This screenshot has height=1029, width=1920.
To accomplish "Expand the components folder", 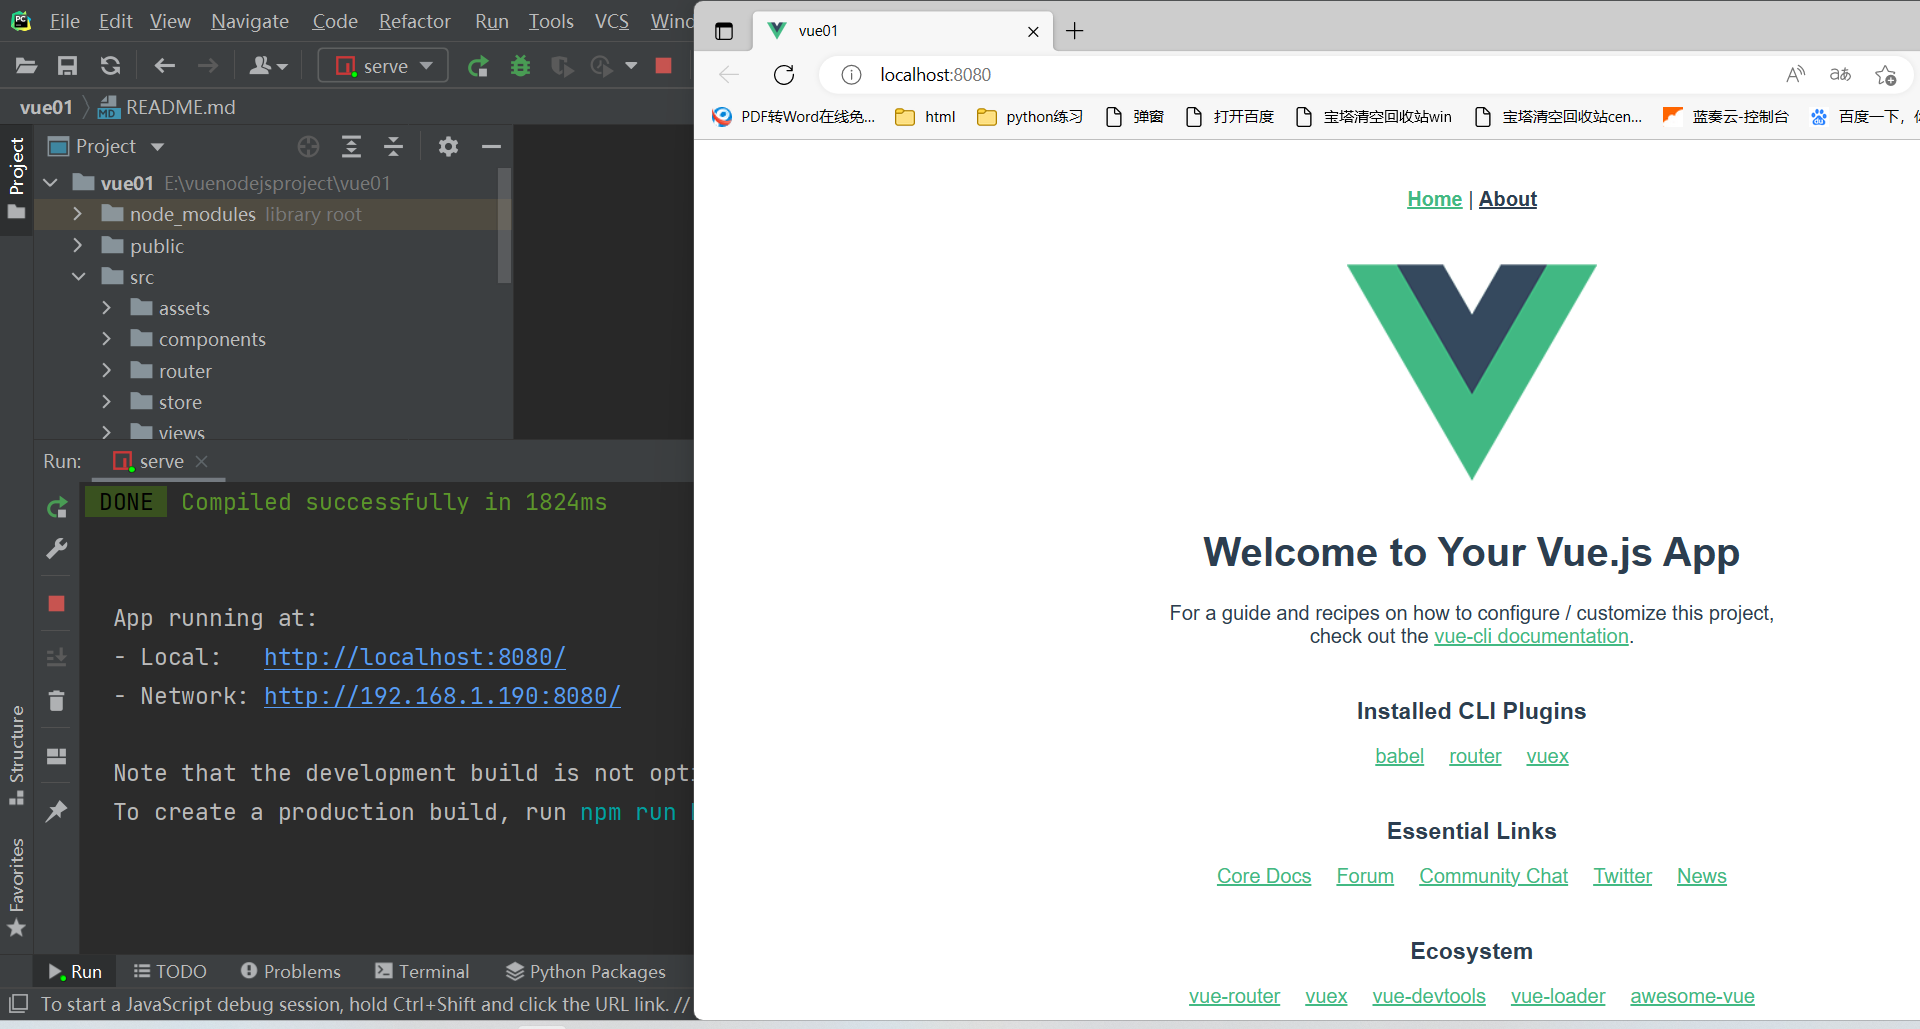I will 107,339.
